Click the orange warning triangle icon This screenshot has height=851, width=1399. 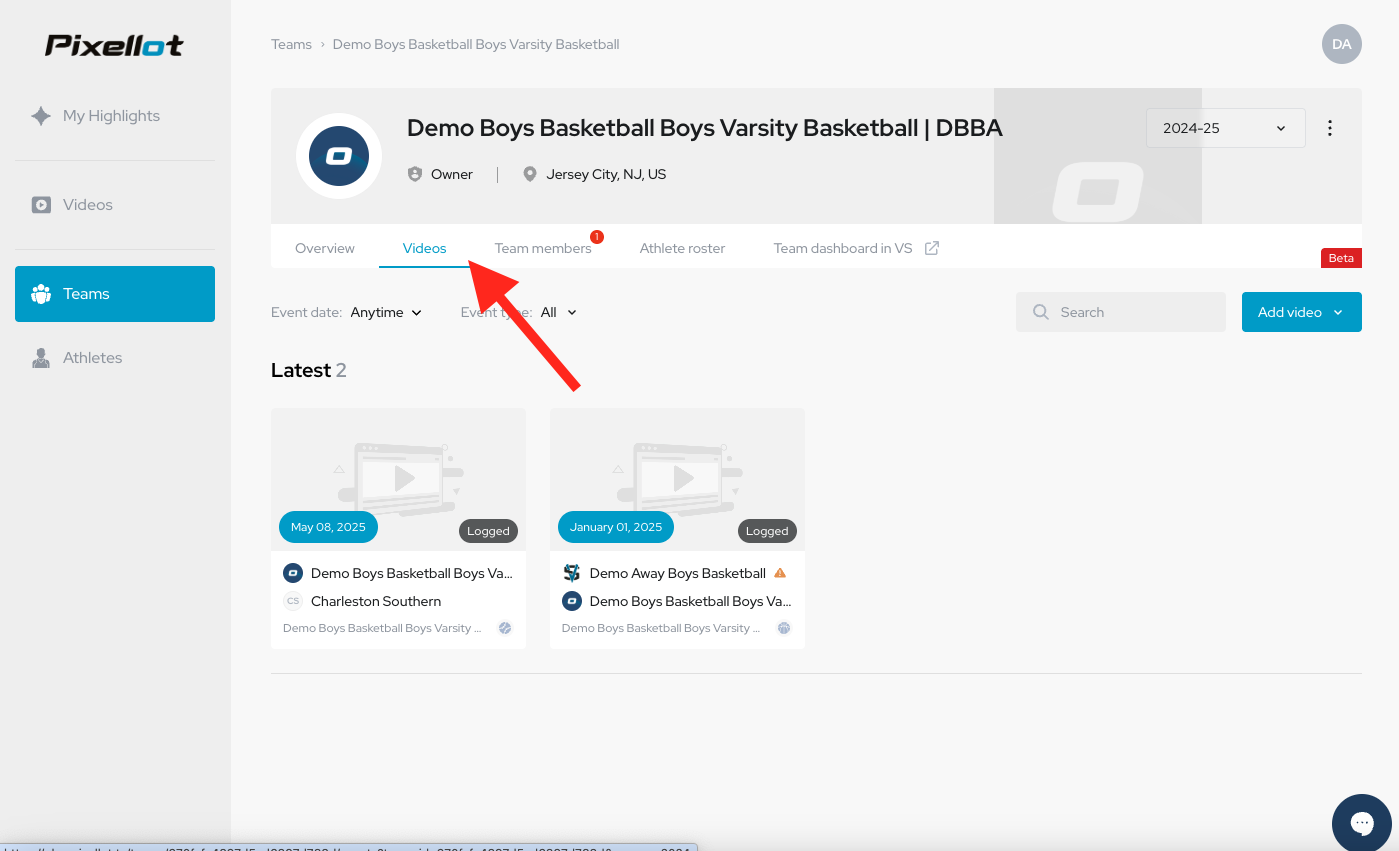[x=780, y=573]
